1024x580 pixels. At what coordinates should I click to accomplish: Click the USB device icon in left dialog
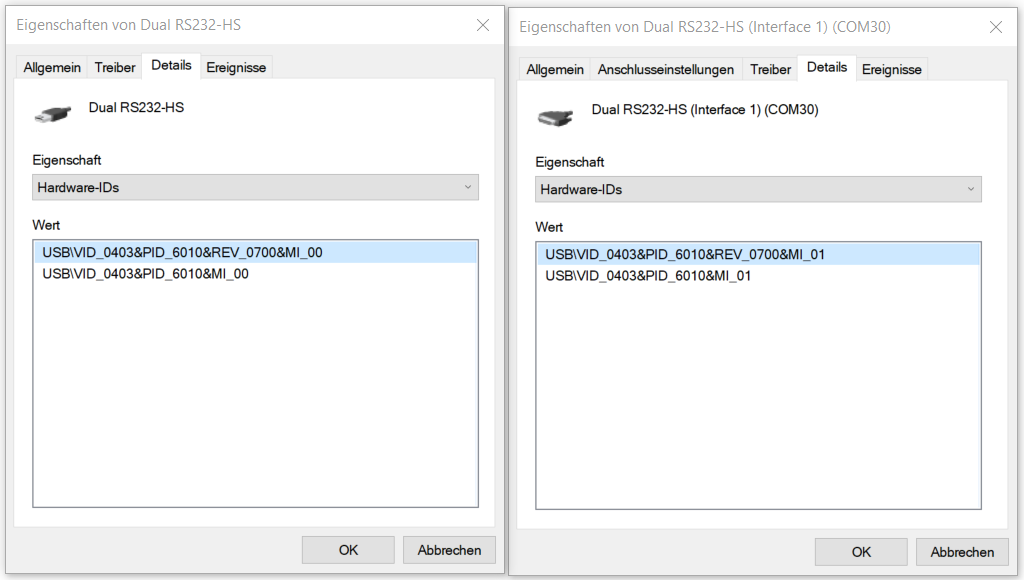(51, 112)
